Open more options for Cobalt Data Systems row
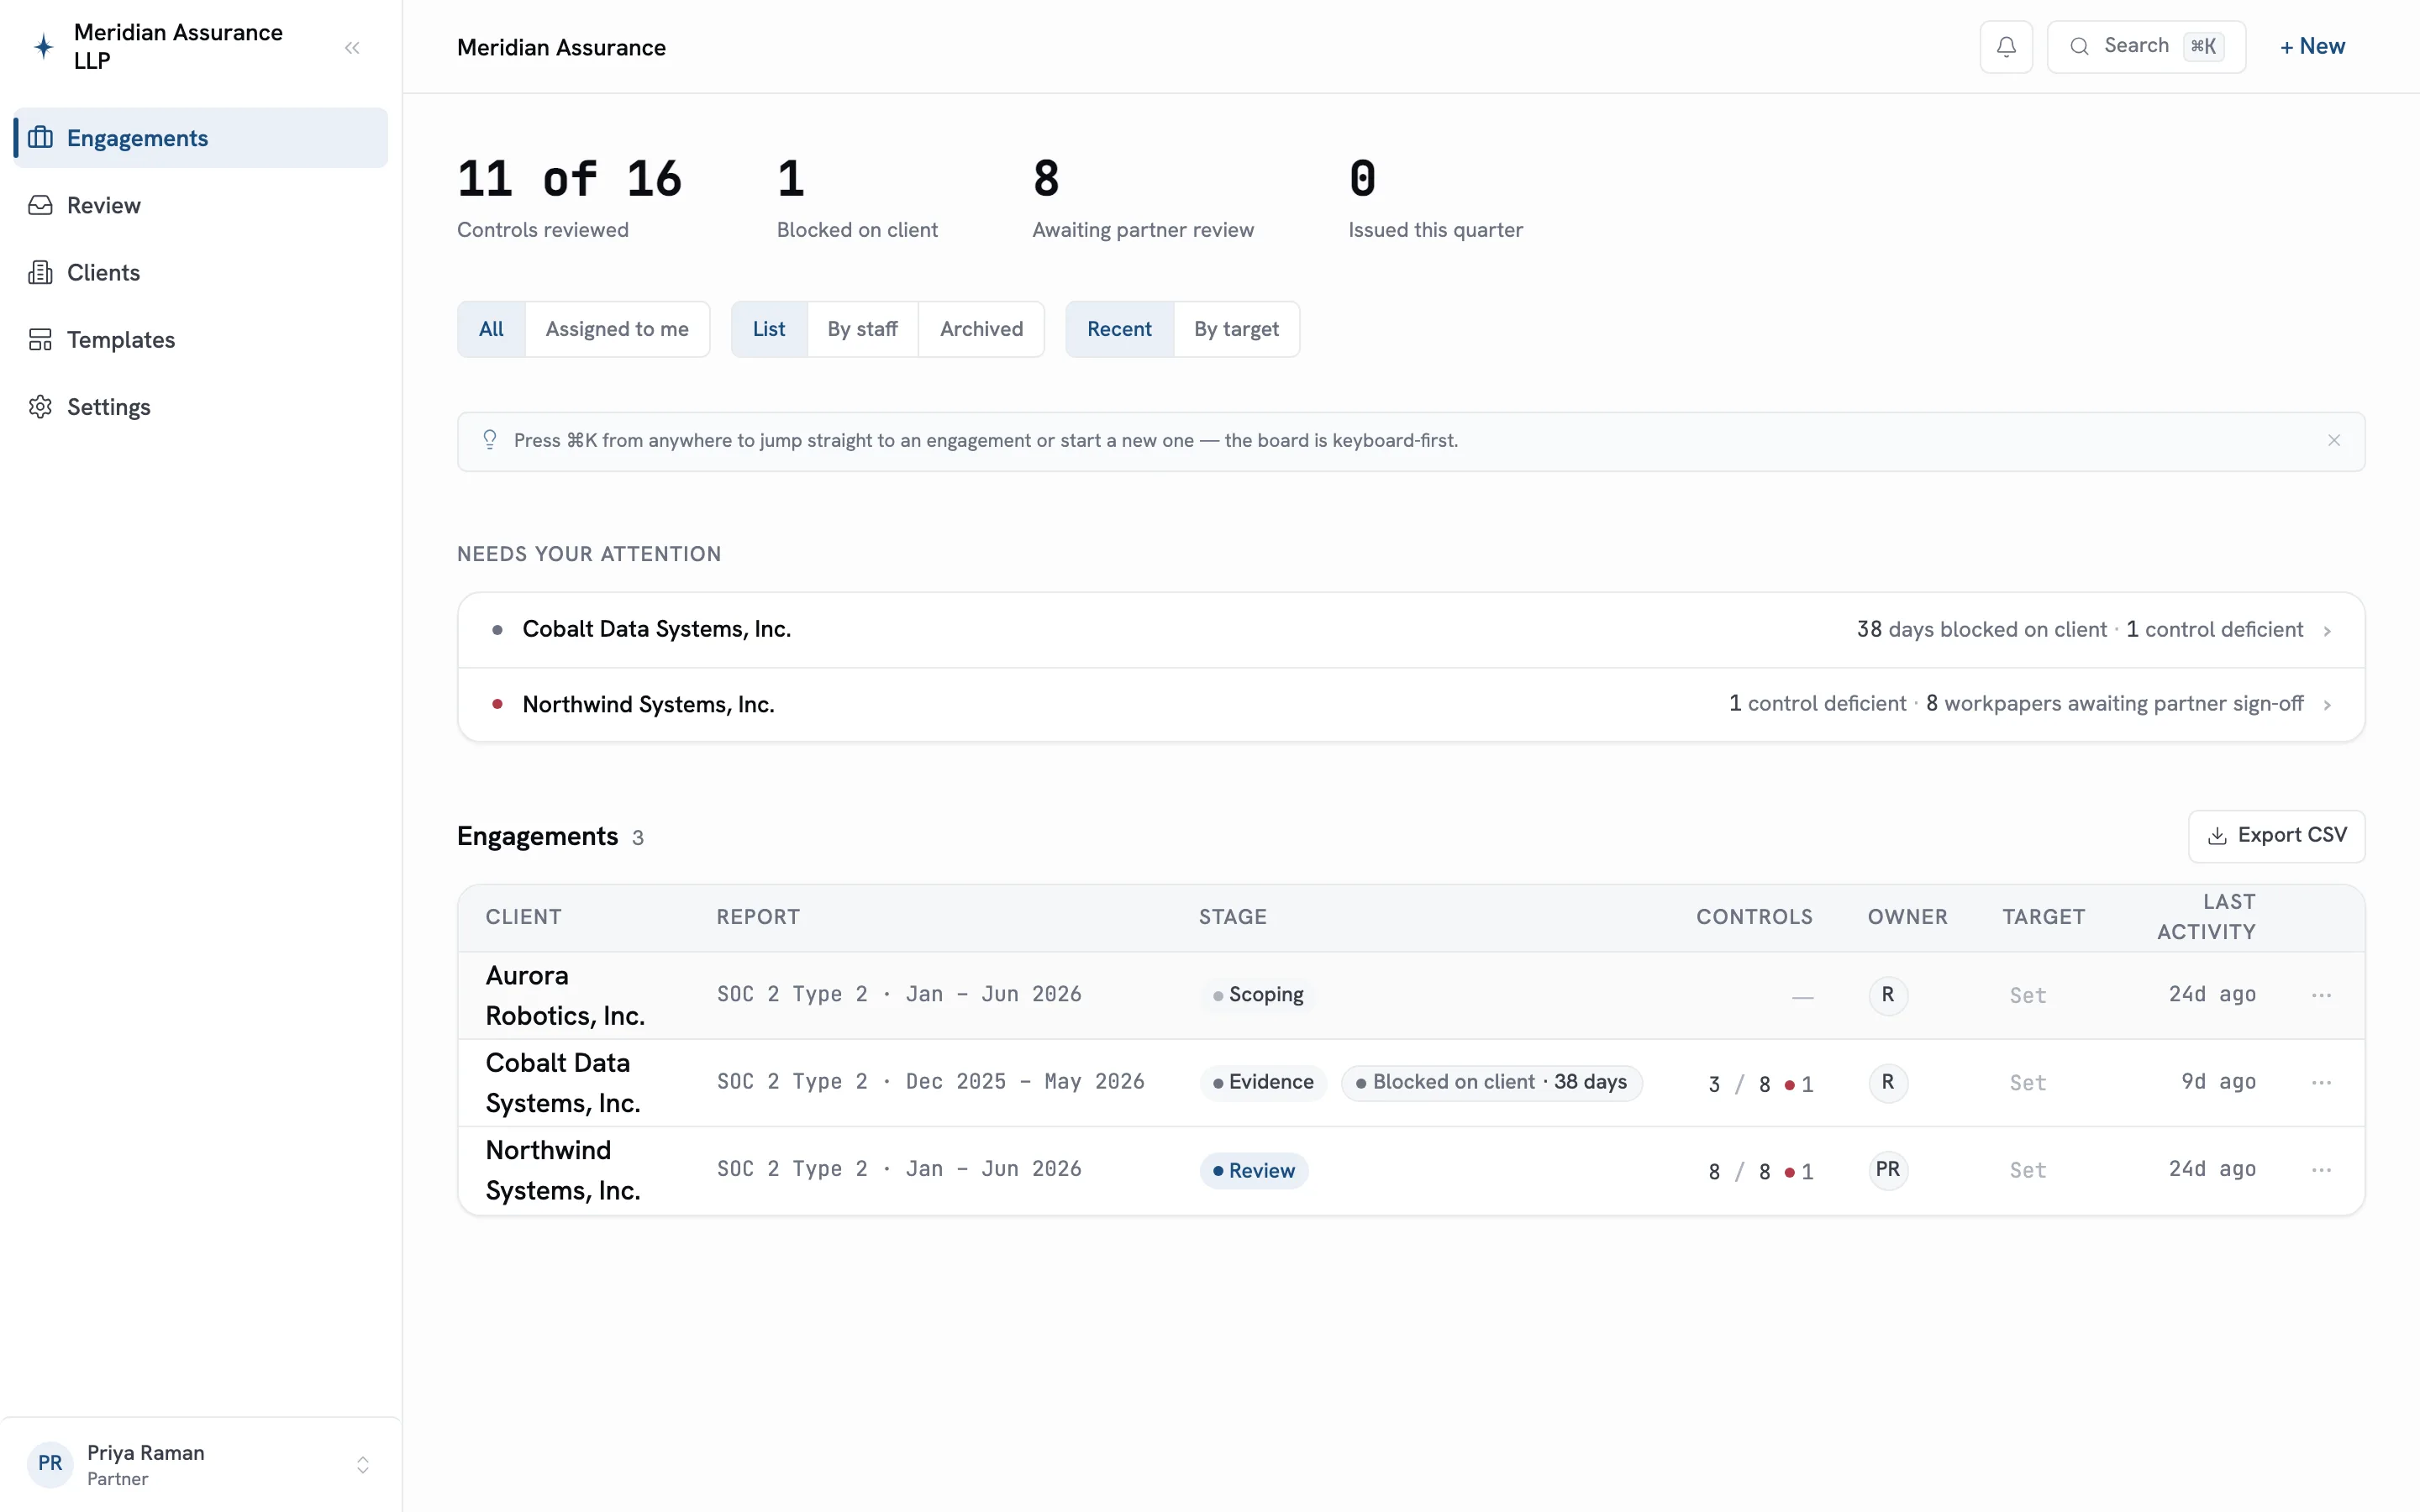Viewport: 2420px width, 1512px height. (x=2321, y=1083)
